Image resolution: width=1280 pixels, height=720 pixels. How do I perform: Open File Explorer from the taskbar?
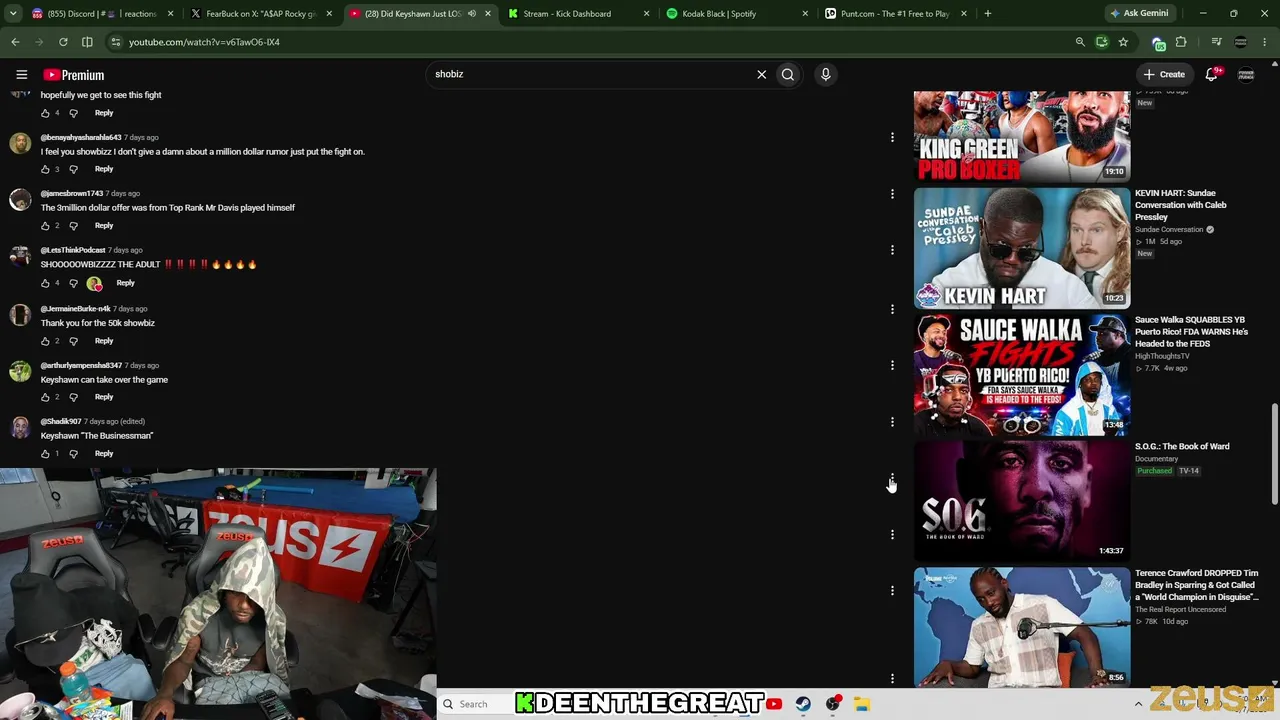point(862,704)
